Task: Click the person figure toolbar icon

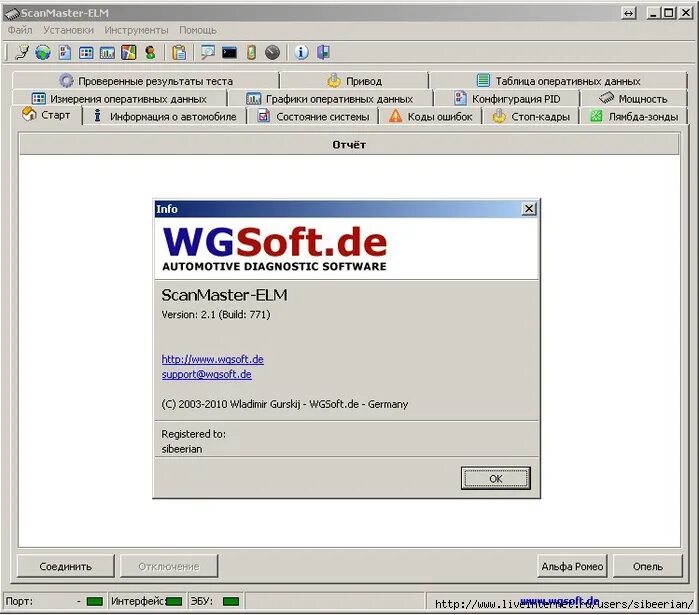Action: point(150,53)
